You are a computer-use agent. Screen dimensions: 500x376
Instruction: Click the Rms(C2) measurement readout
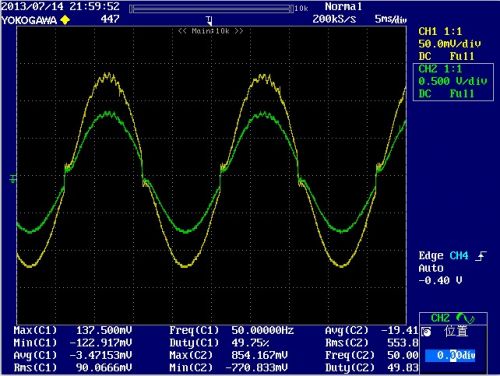click(372, 343)
